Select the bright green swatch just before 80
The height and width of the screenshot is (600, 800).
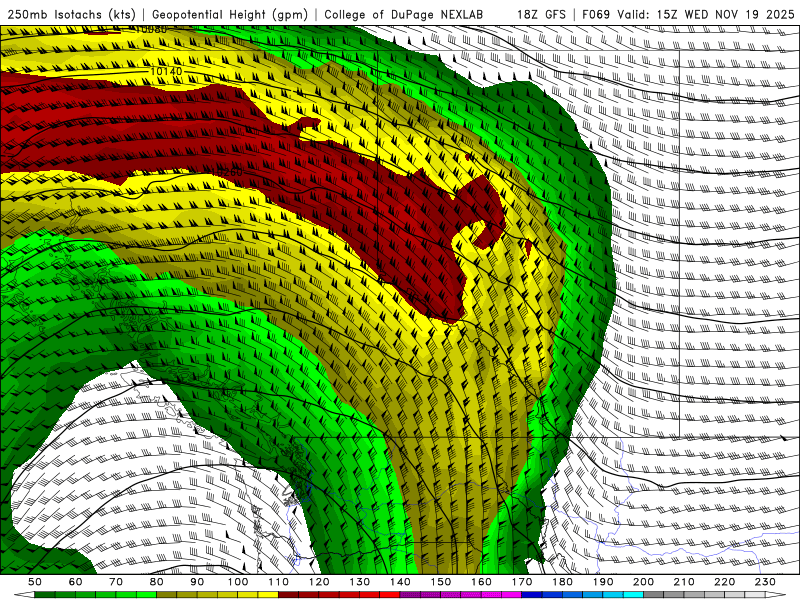(146, 595)
